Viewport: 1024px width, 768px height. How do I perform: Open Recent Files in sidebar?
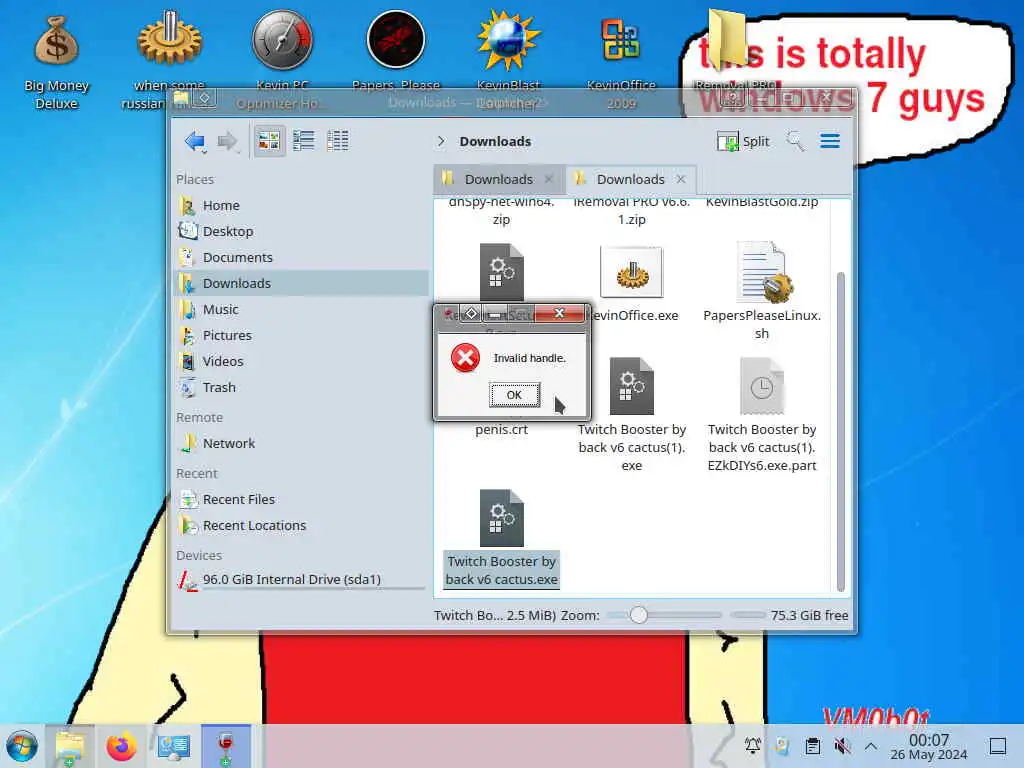(x=302, y=500)
